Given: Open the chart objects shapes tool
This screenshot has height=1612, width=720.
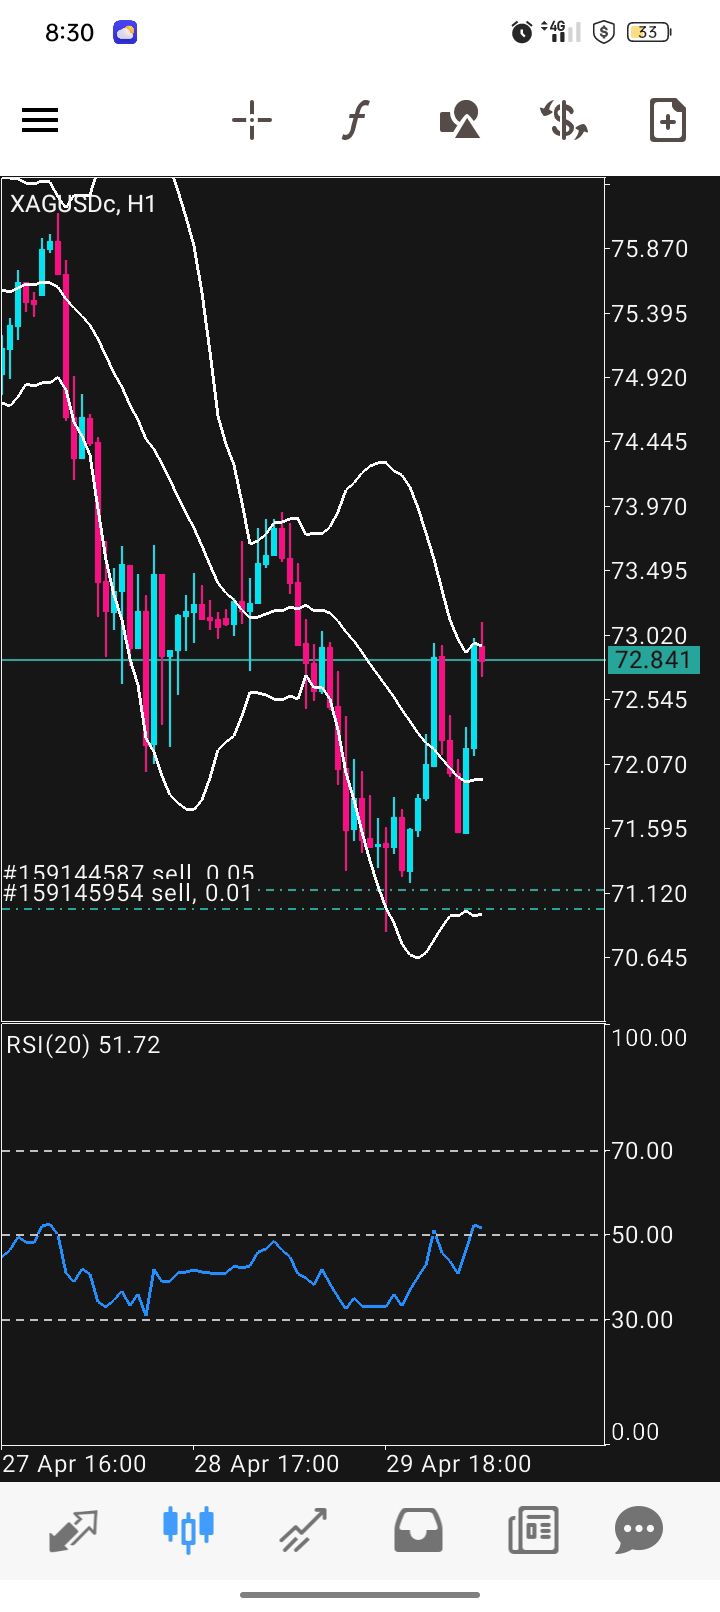Looking at the screenshot, I should [x=460, y=121].
